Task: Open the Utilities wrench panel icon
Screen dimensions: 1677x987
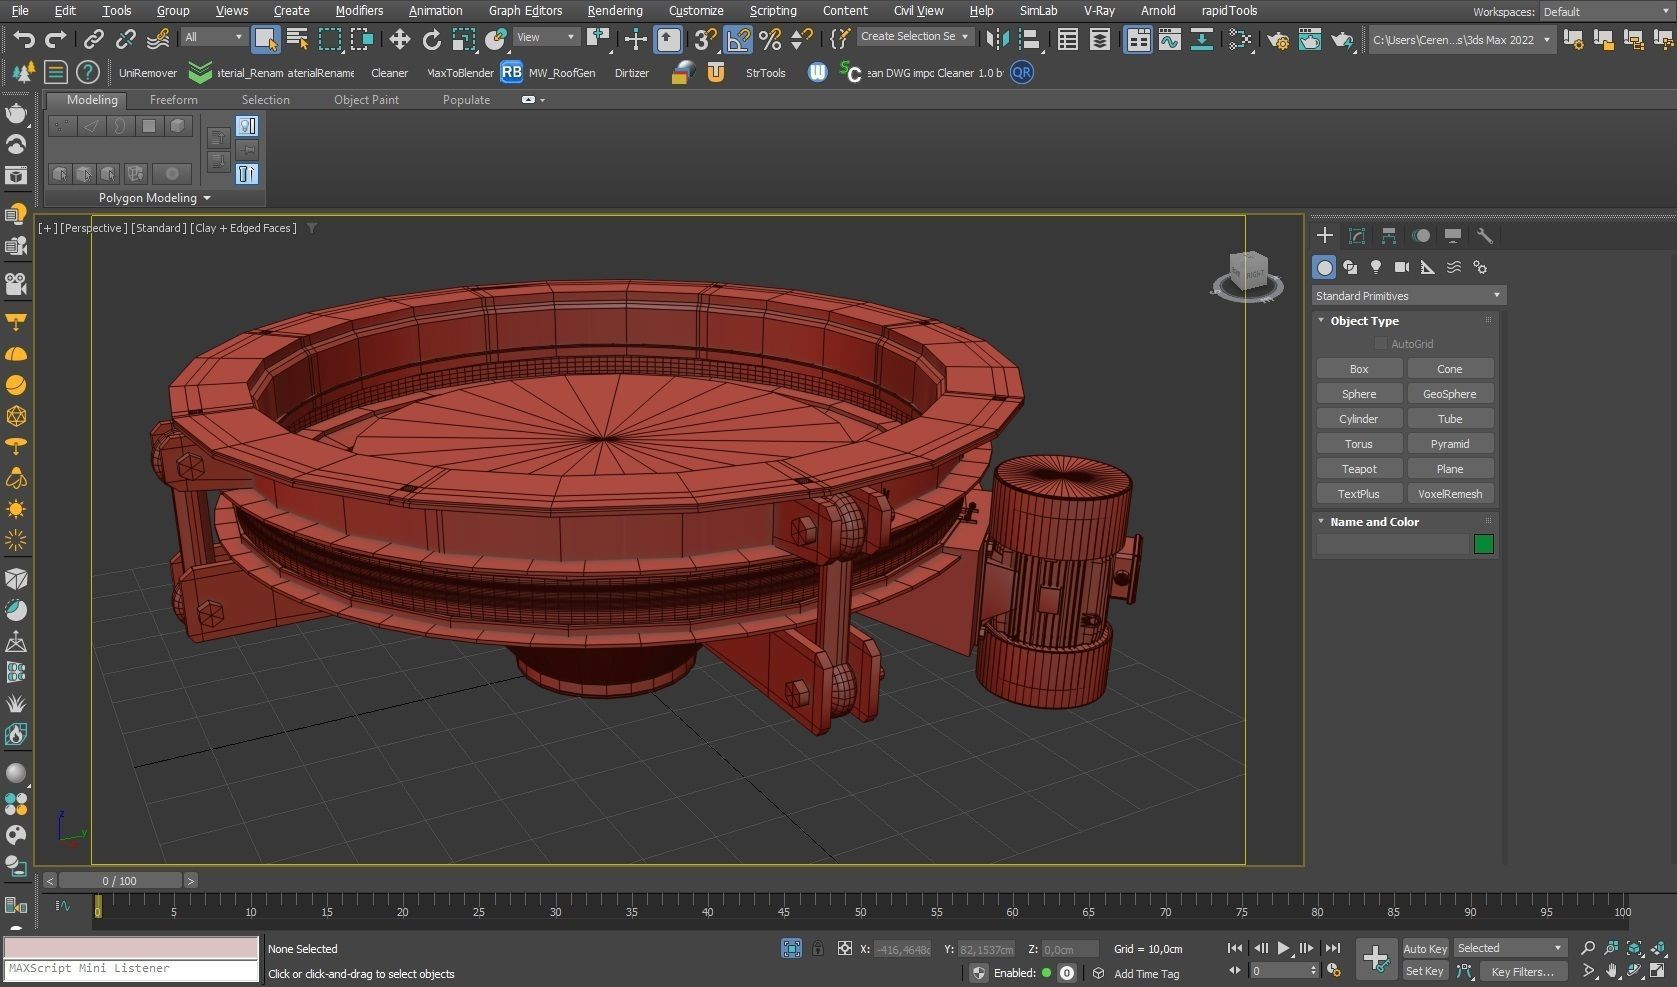Action: pos(1485,236)
